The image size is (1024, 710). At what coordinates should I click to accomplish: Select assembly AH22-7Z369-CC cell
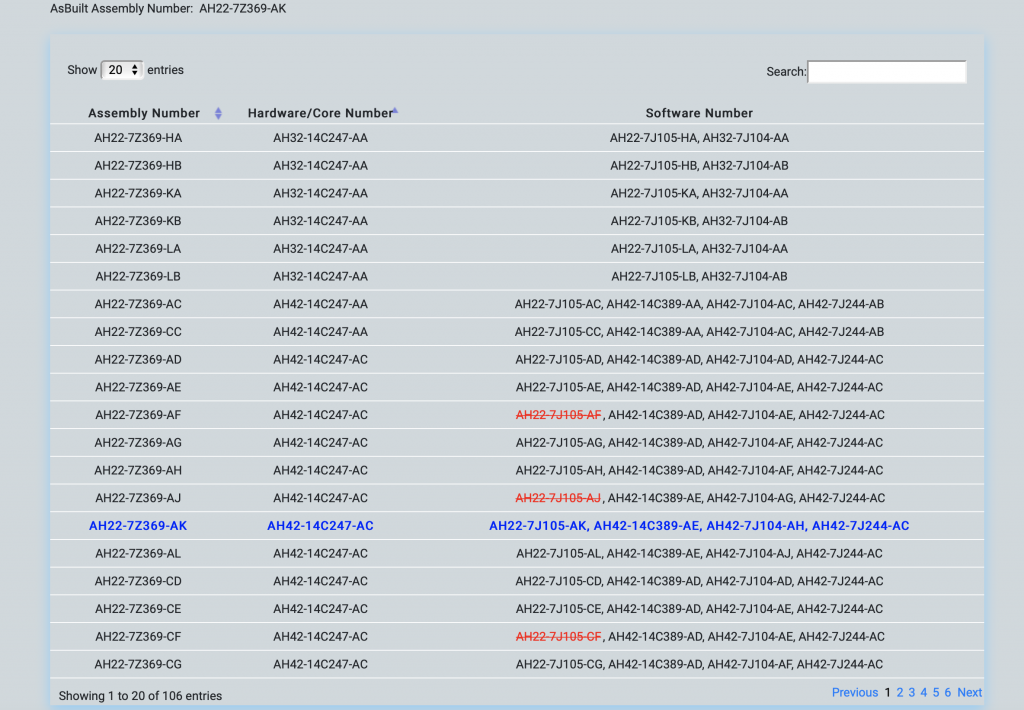click(x=138, y=332)
